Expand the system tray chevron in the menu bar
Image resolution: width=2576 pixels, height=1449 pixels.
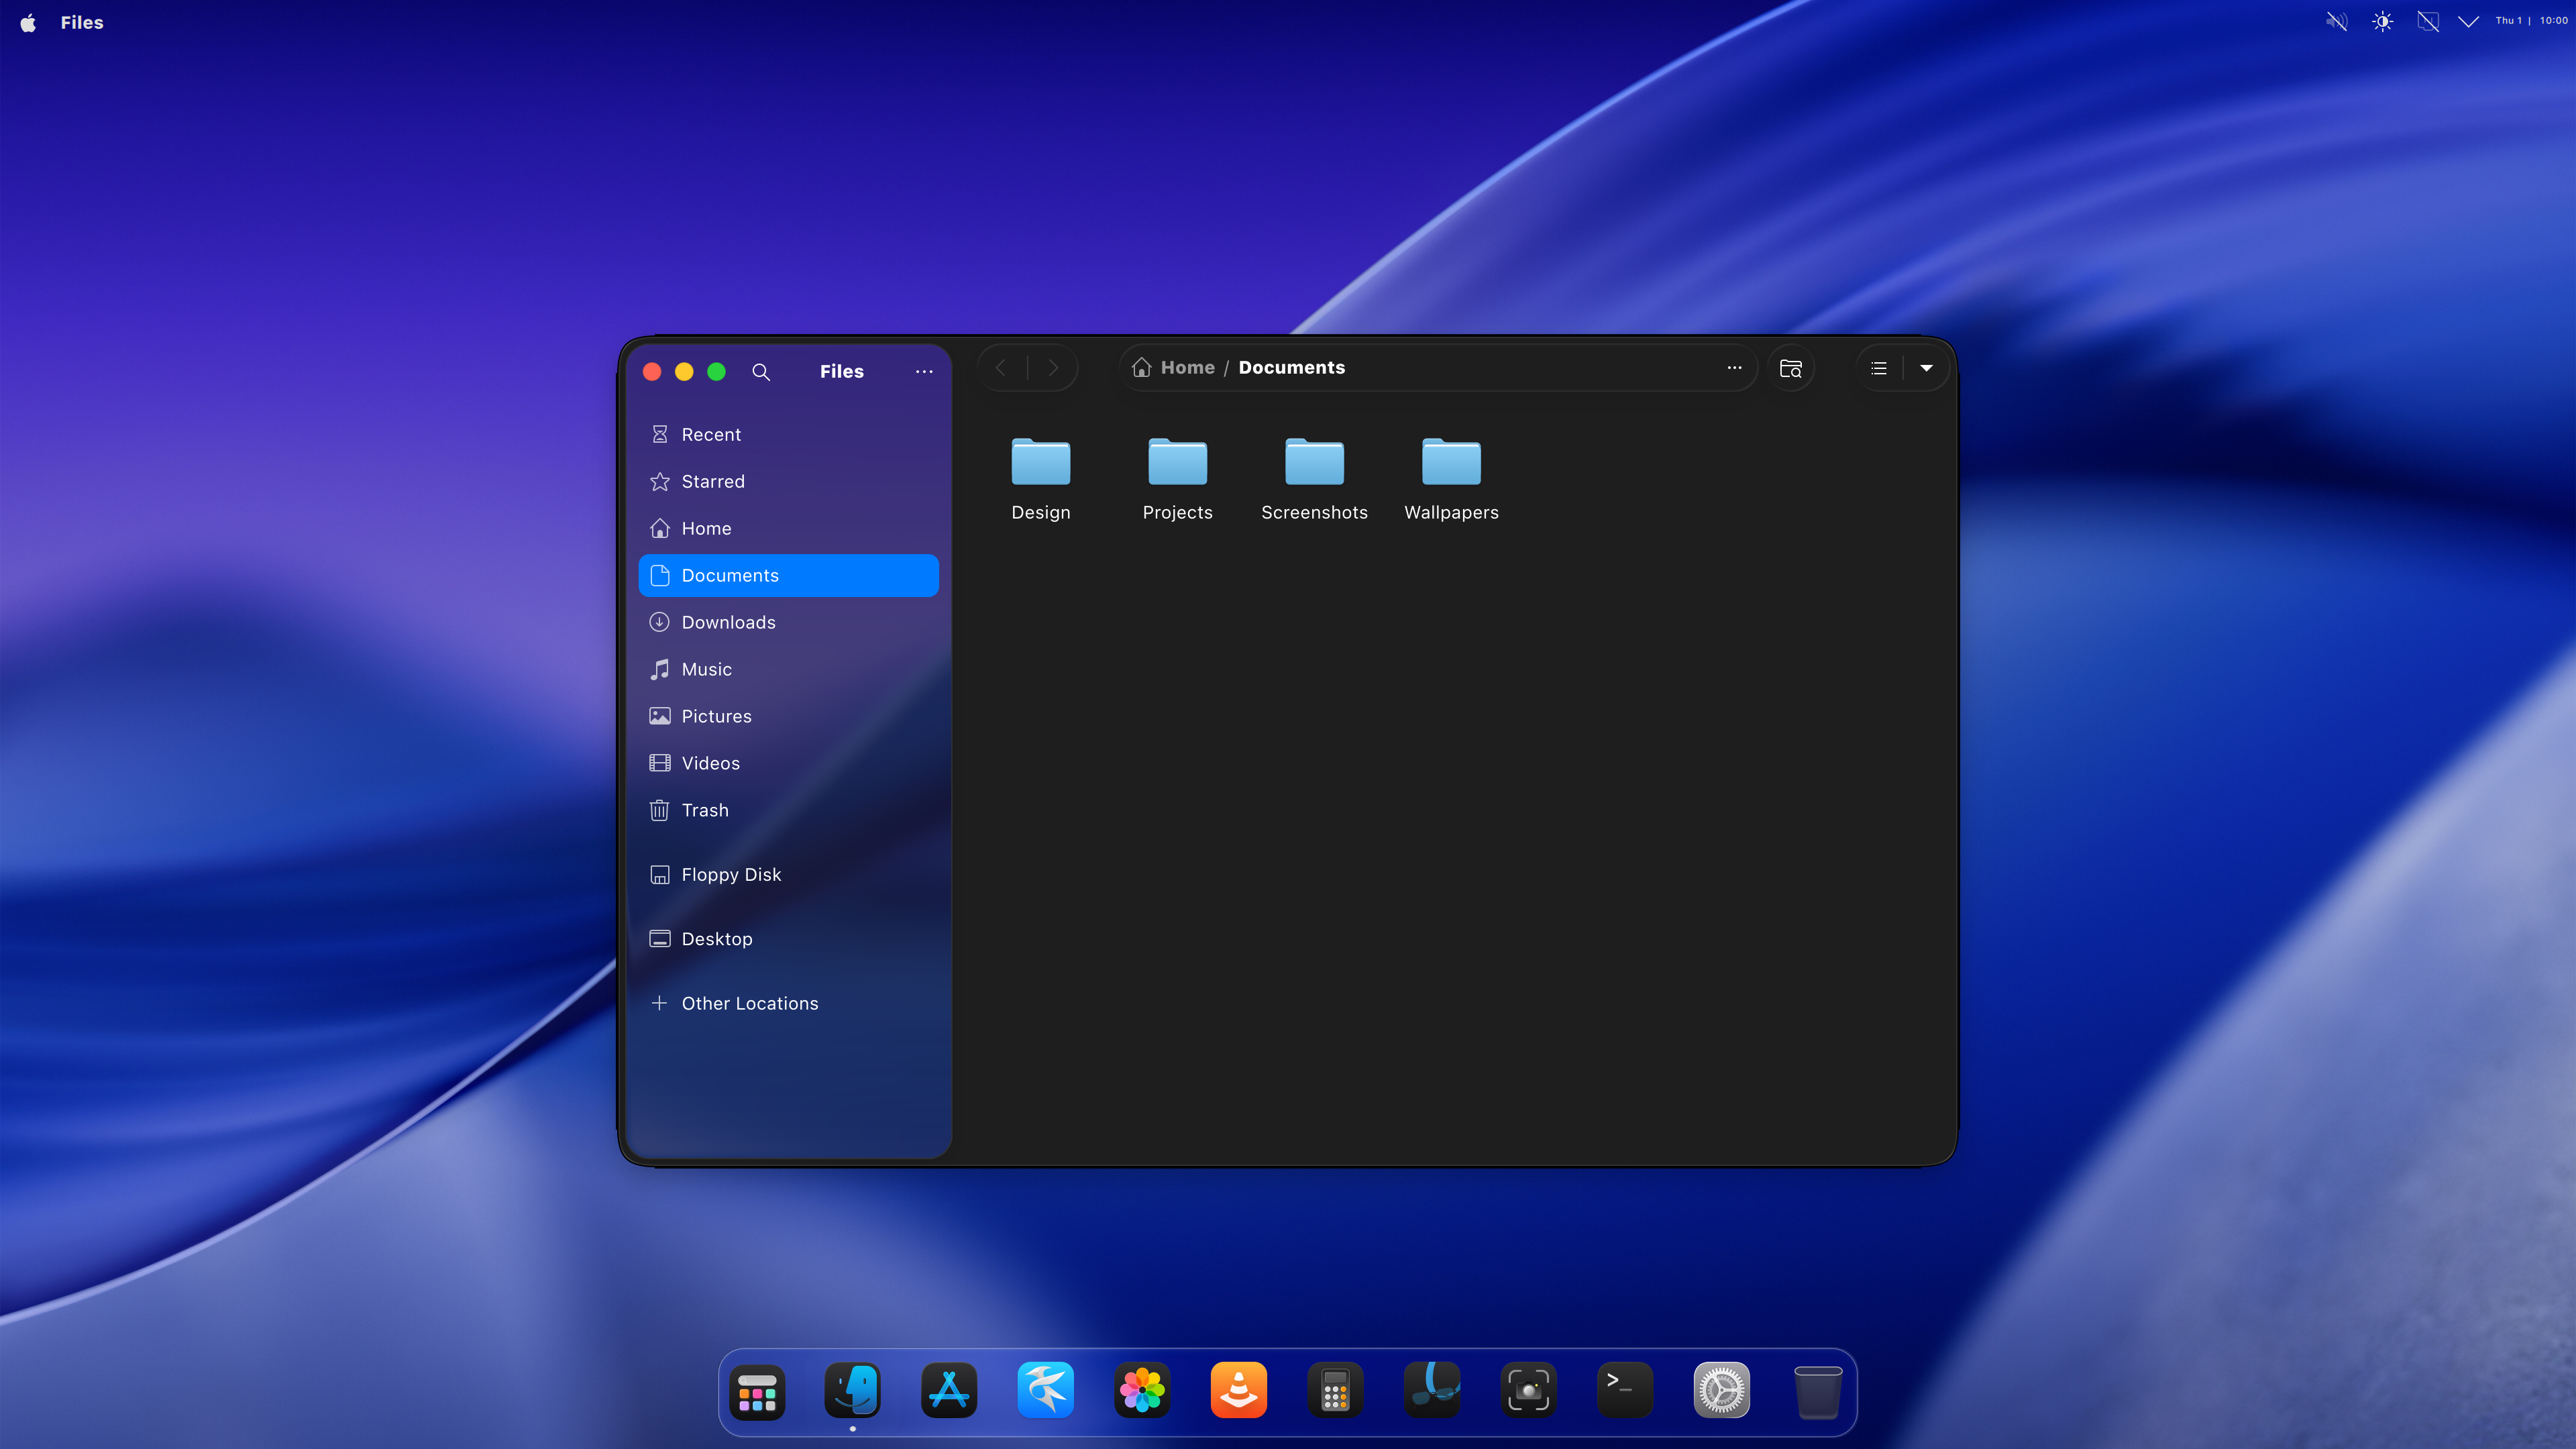(x=2468, y=21)
